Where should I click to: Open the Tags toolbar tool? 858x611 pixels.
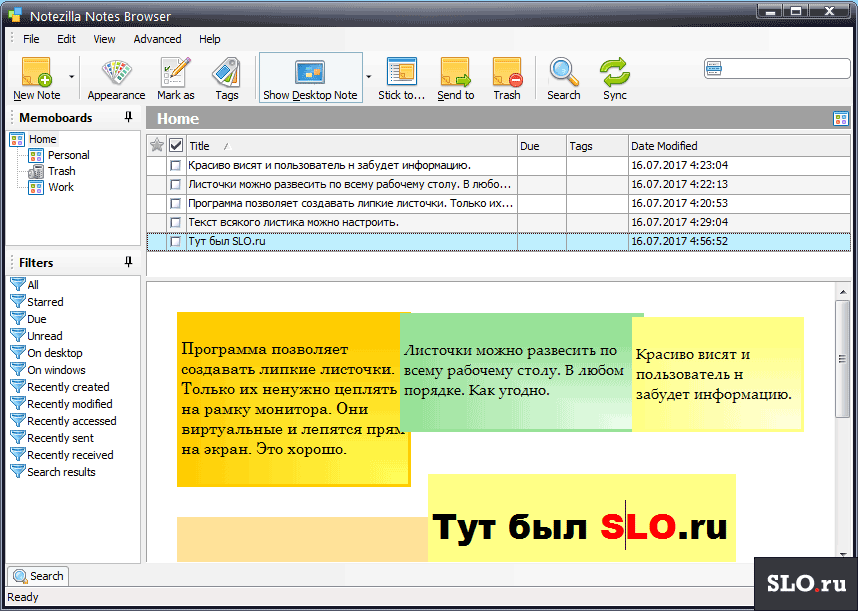(227, 78)
